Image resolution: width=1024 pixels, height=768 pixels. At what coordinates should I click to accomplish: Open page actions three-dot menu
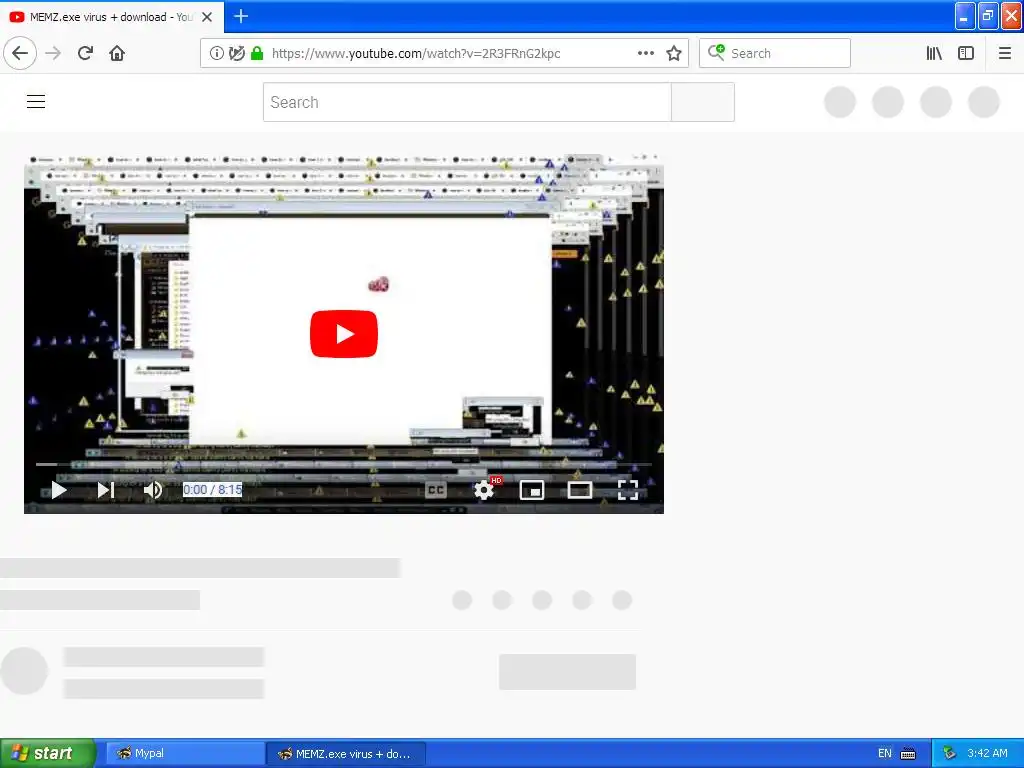(646, 54)
